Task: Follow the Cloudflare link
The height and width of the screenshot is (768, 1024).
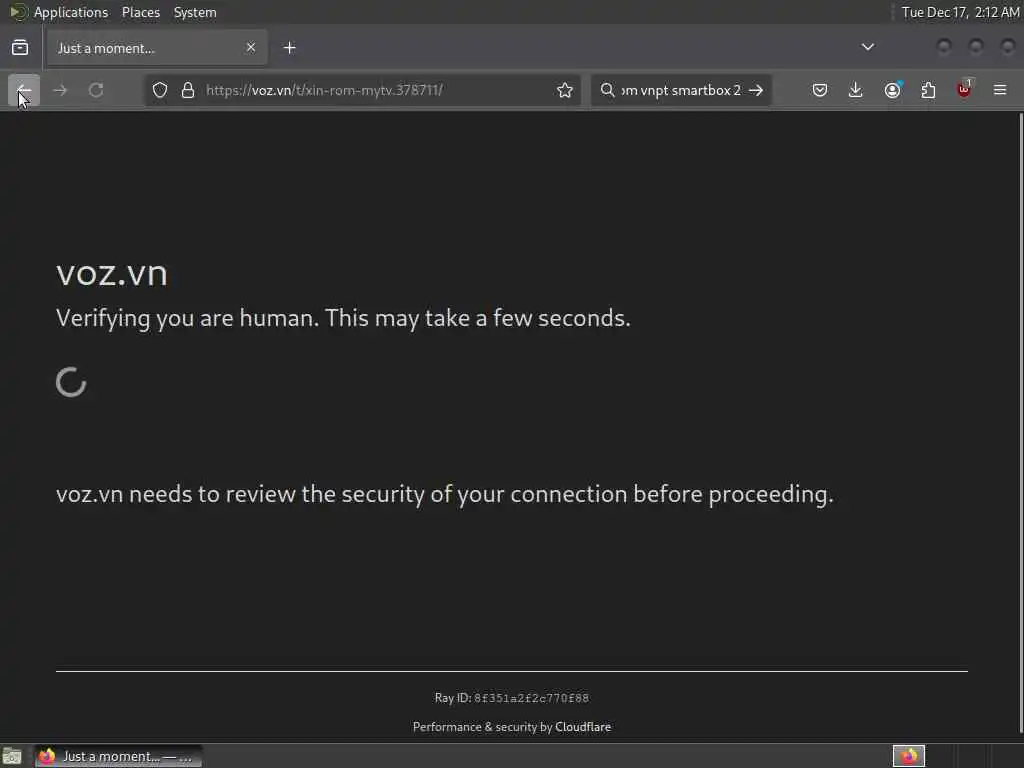Action: [583, 727]
